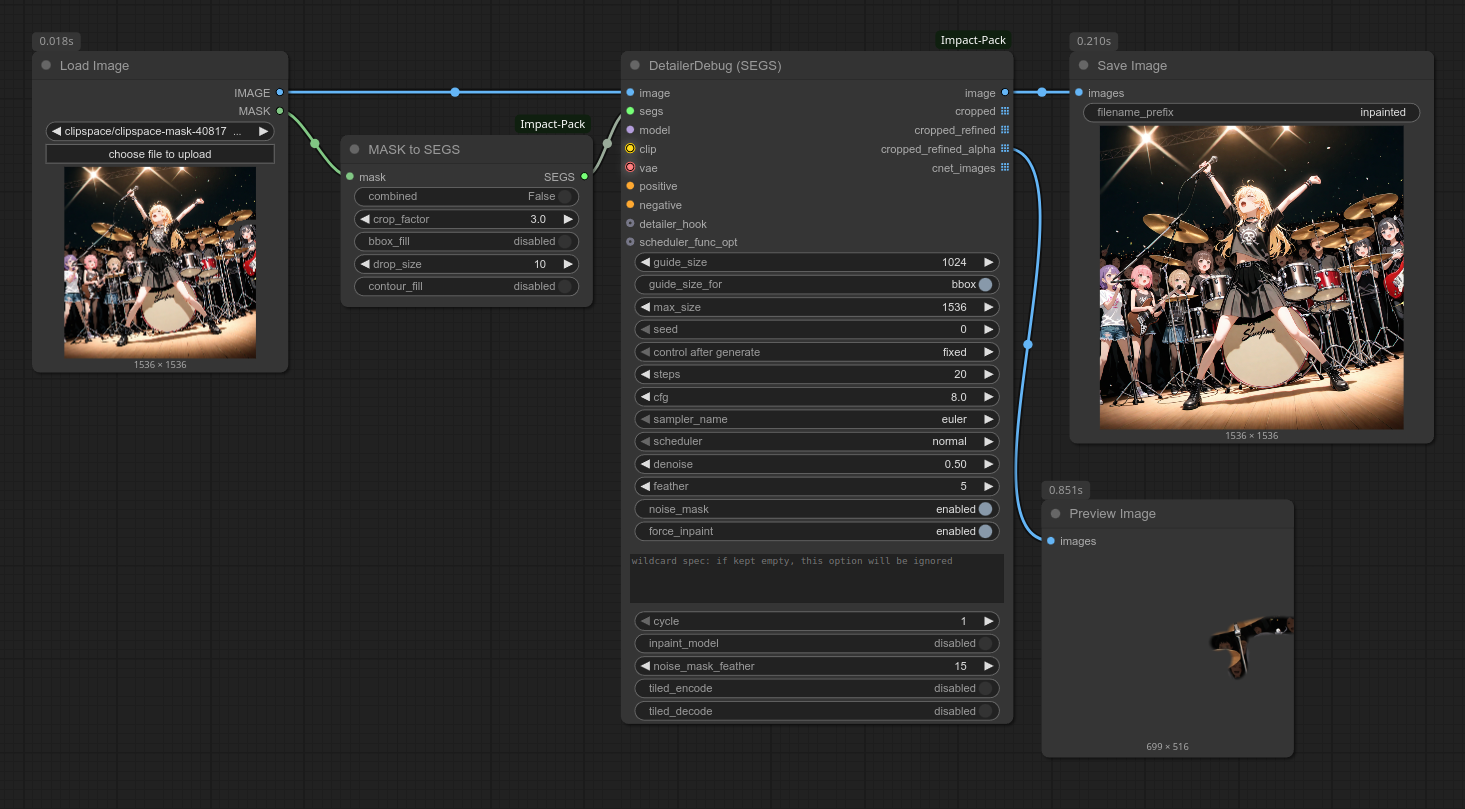The height and width of the screenshot is (809, 1465).
Task: Decrease feather with left arrow
Action: pyautogui.click(x=645, y=486)
